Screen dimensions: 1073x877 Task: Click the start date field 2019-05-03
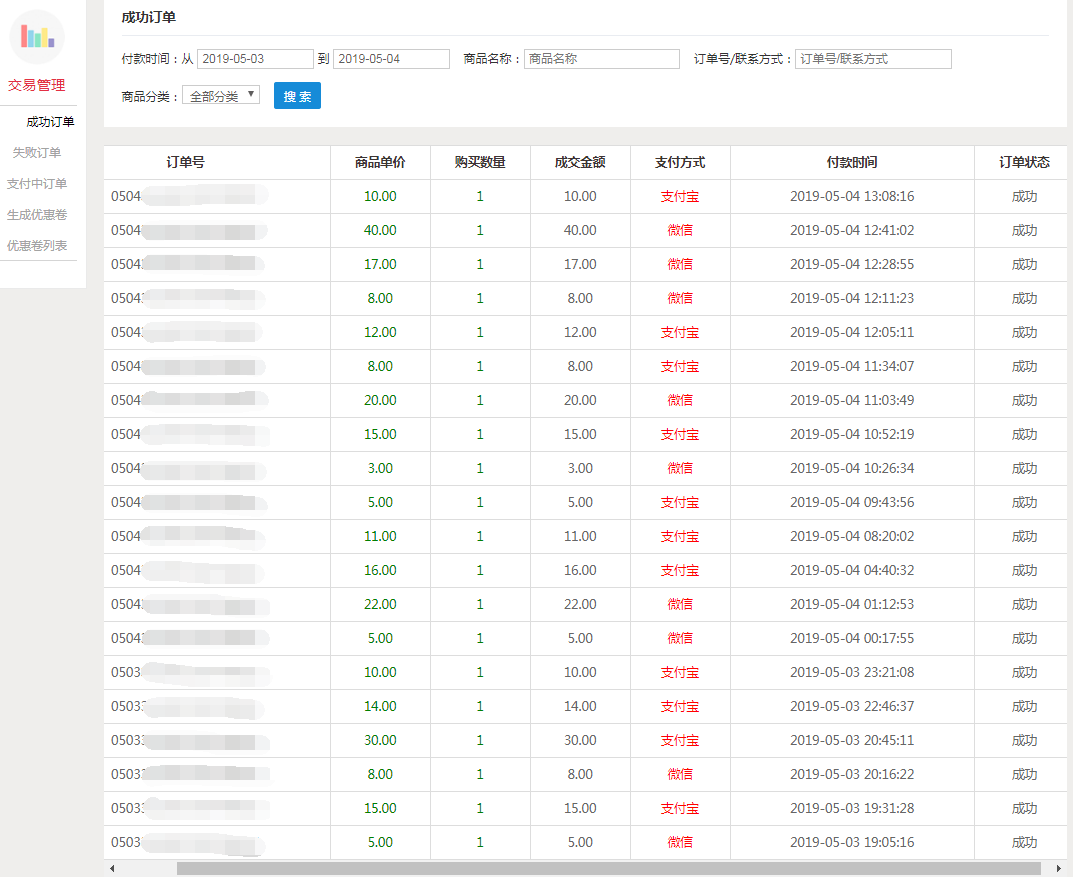255,59
